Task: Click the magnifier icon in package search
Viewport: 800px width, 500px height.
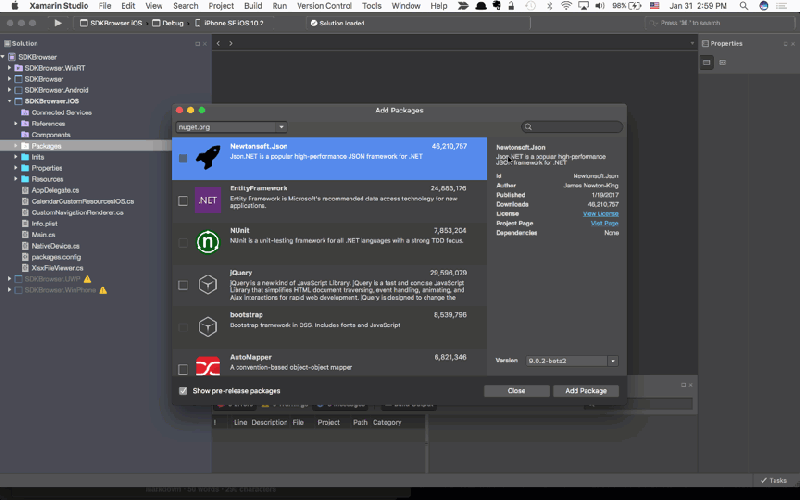Action: point(529,127)
